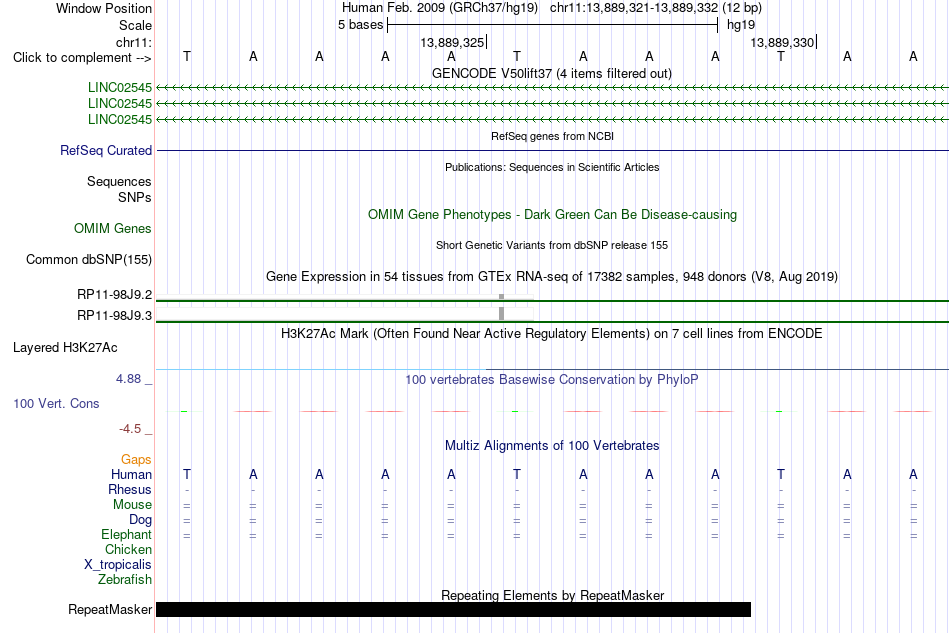Click the RepeatMasker track label
950x633 pixels.
coord(110,609)
